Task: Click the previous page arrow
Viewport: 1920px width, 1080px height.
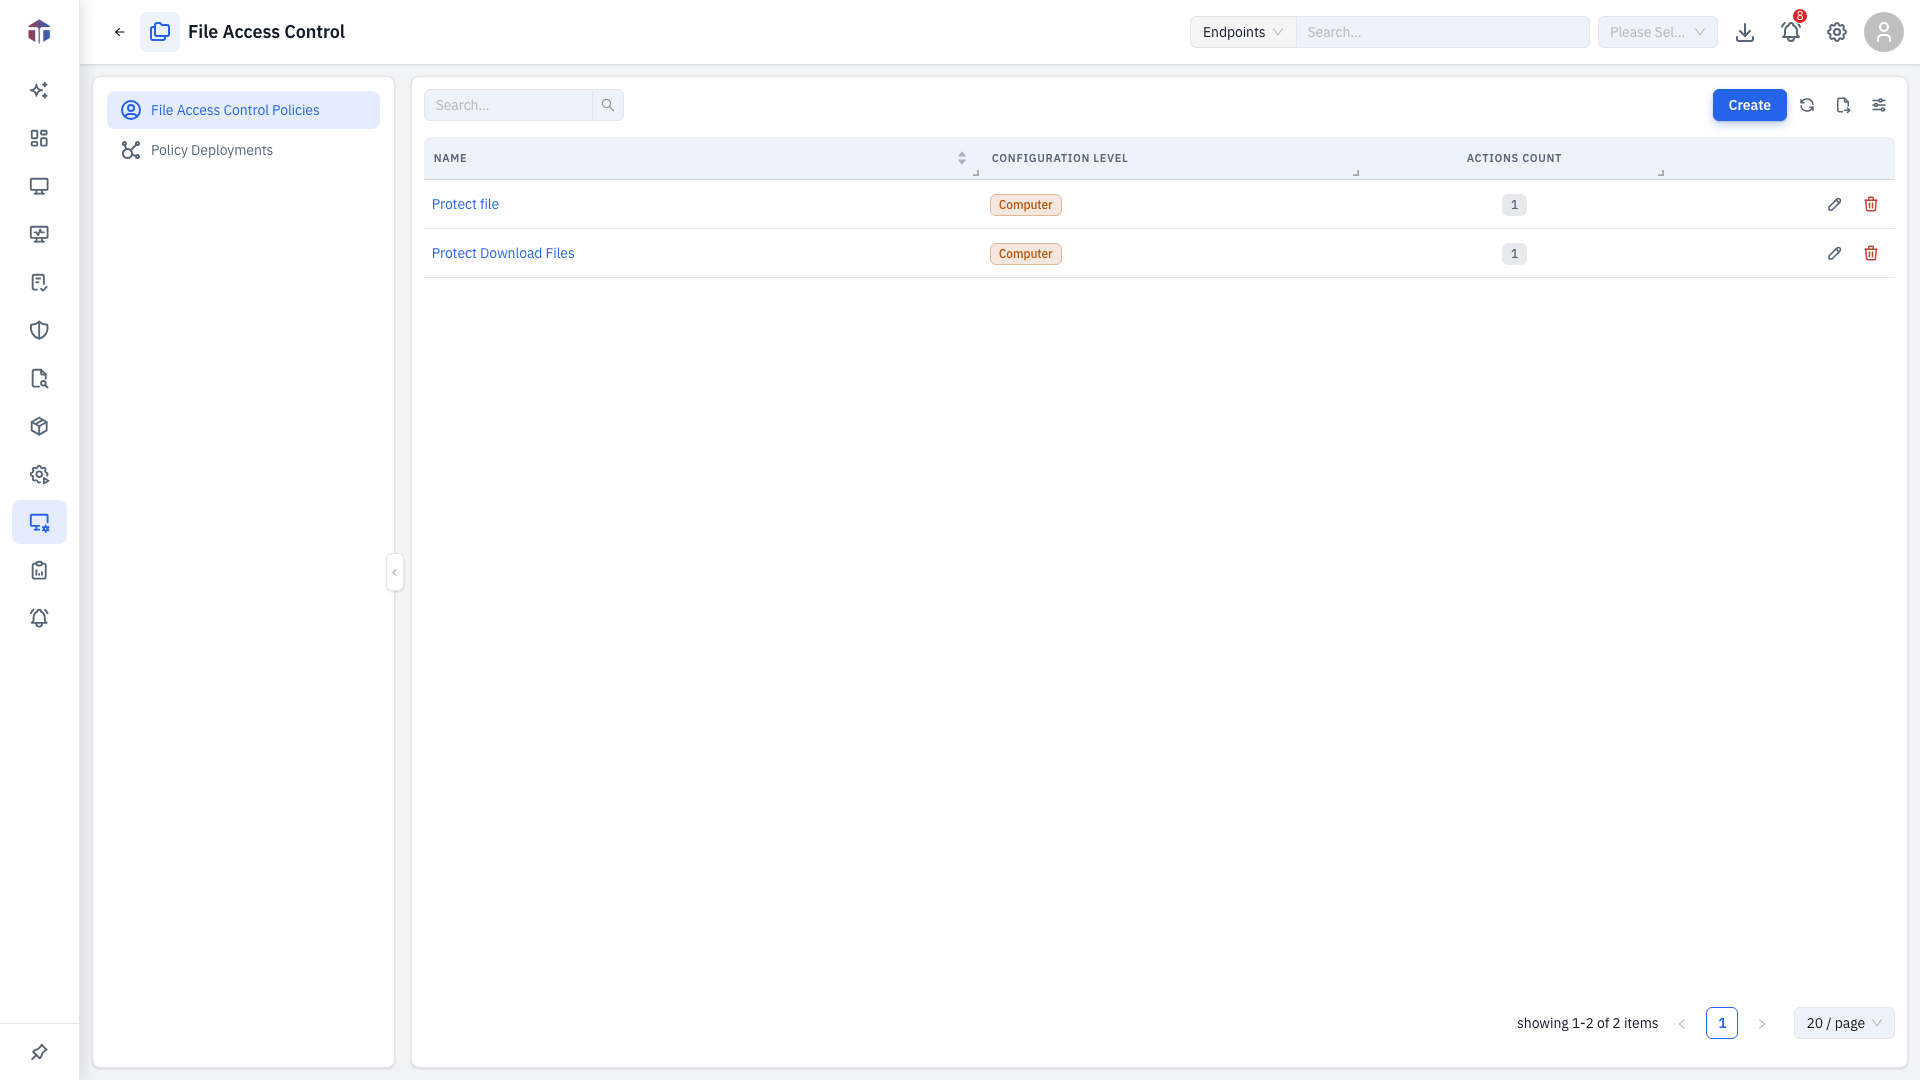Action: 1682,1023
